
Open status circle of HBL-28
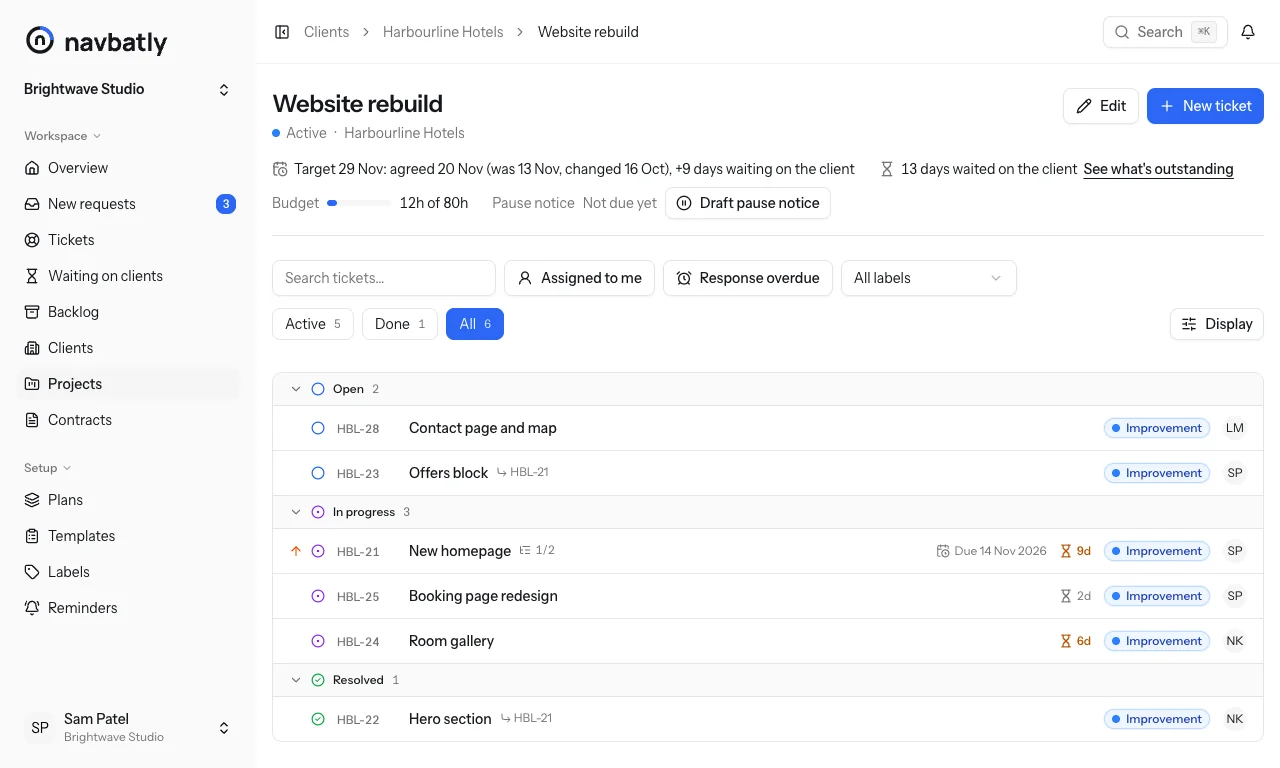(318, 428)
